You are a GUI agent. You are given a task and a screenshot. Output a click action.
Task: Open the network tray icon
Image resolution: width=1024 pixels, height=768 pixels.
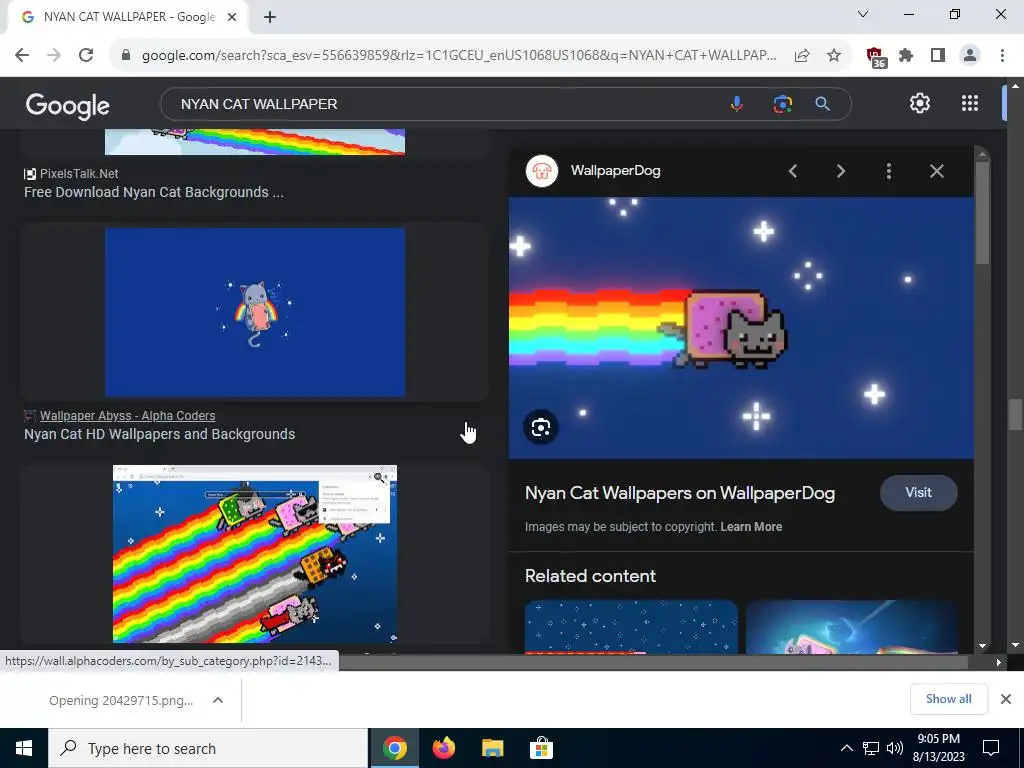pyautogui.click(x=871, y=748)
